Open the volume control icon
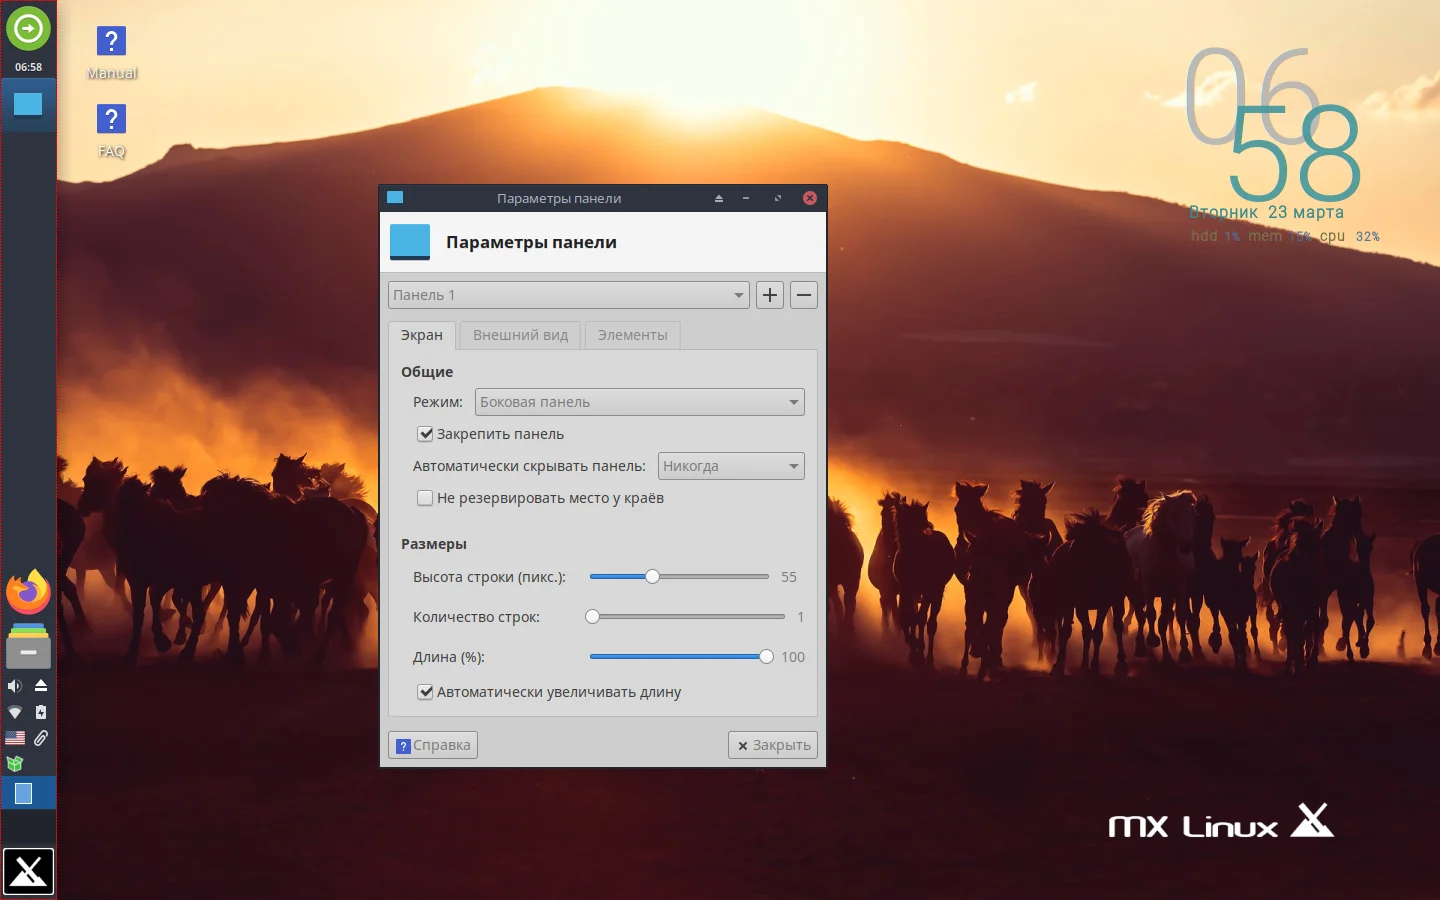 (14, 686)
